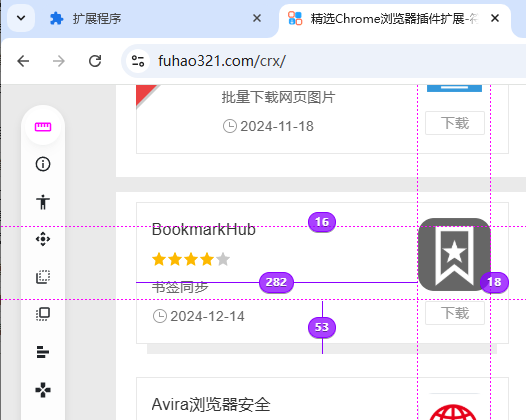
Task: Download the 批量下载网页图片 extension
Action: [455, 123]
